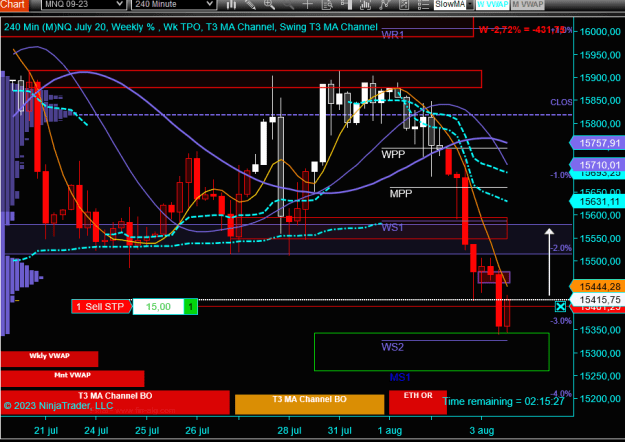Click the ETH OR red button
Screen dimensions: 625x442
point(418,402)
